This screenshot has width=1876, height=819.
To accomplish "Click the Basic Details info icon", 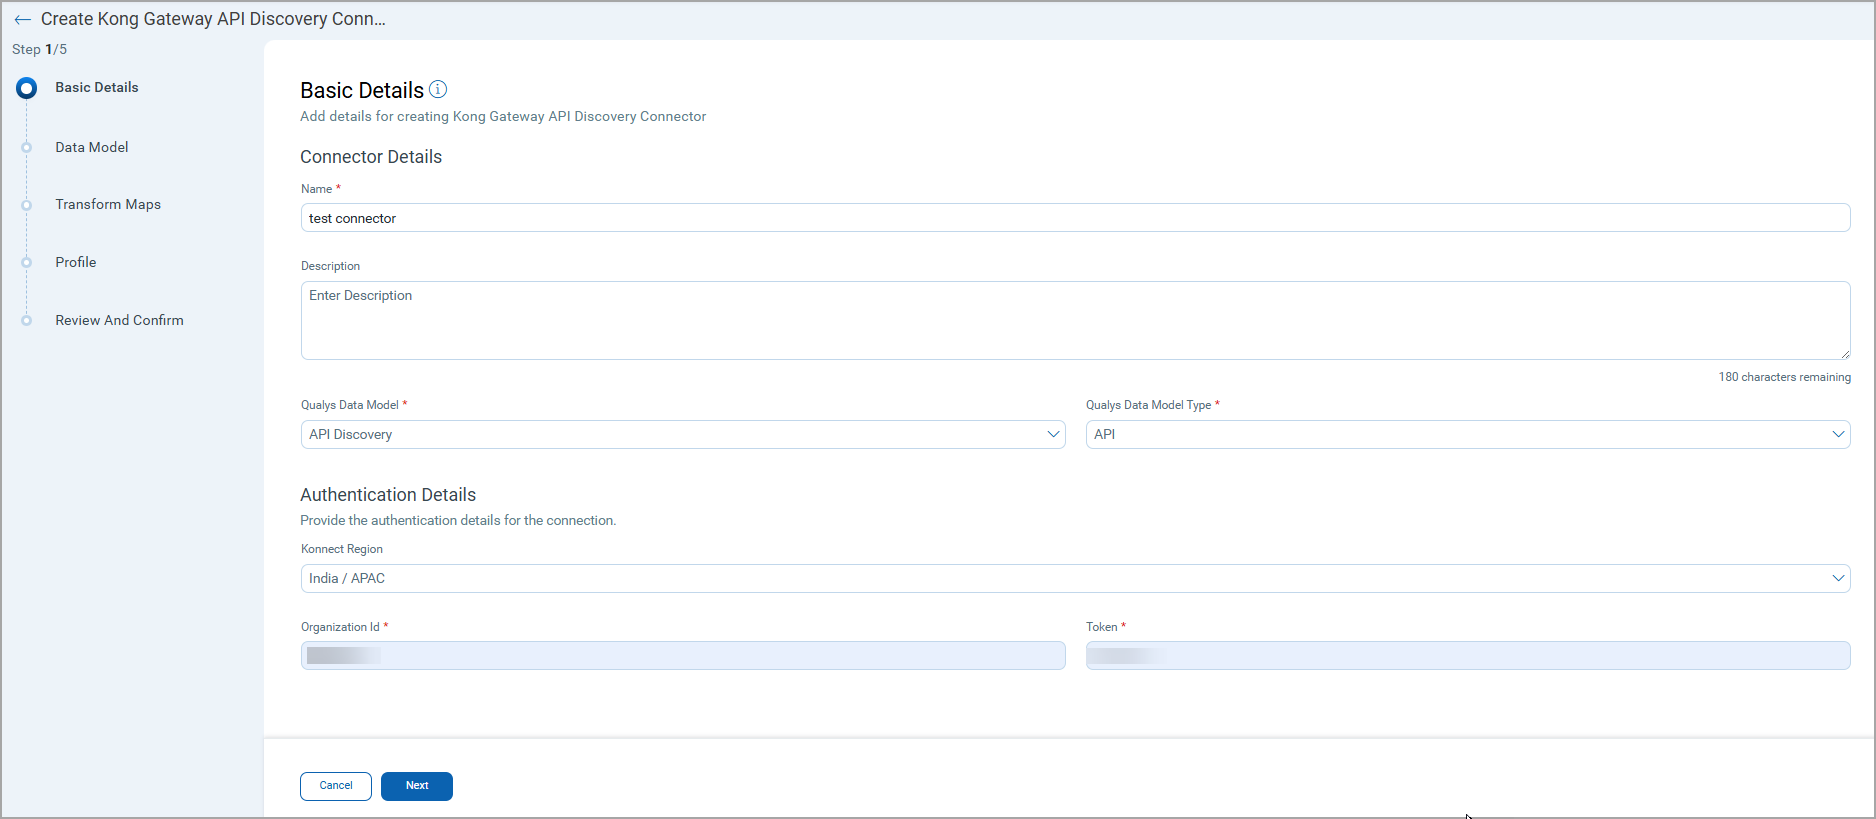I will pyautogui.click(x=438, y=90).
